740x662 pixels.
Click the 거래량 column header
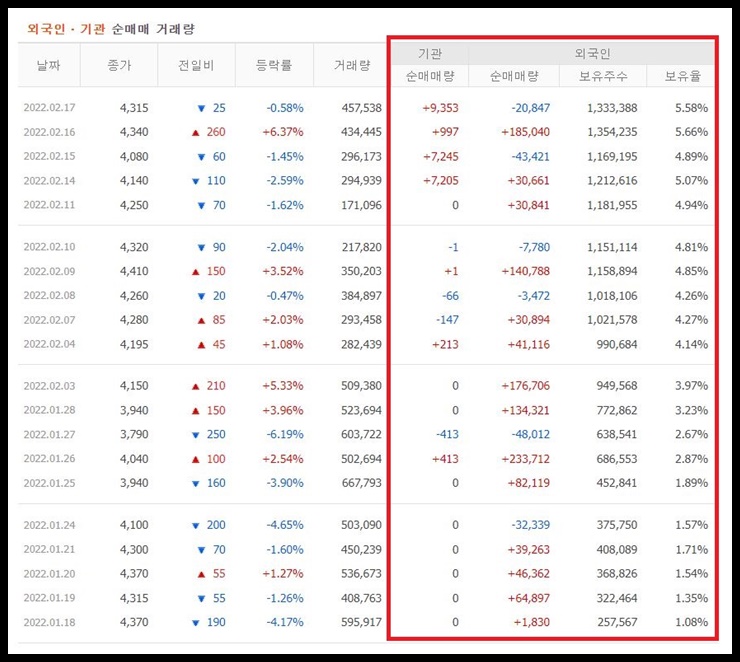(352, 65)
